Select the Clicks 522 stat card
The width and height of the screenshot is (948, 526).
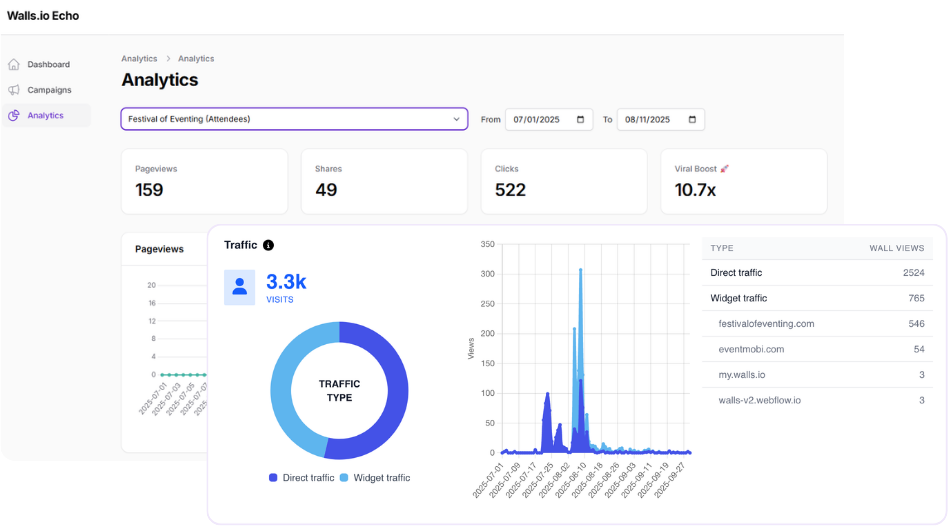tap(564, 181)
